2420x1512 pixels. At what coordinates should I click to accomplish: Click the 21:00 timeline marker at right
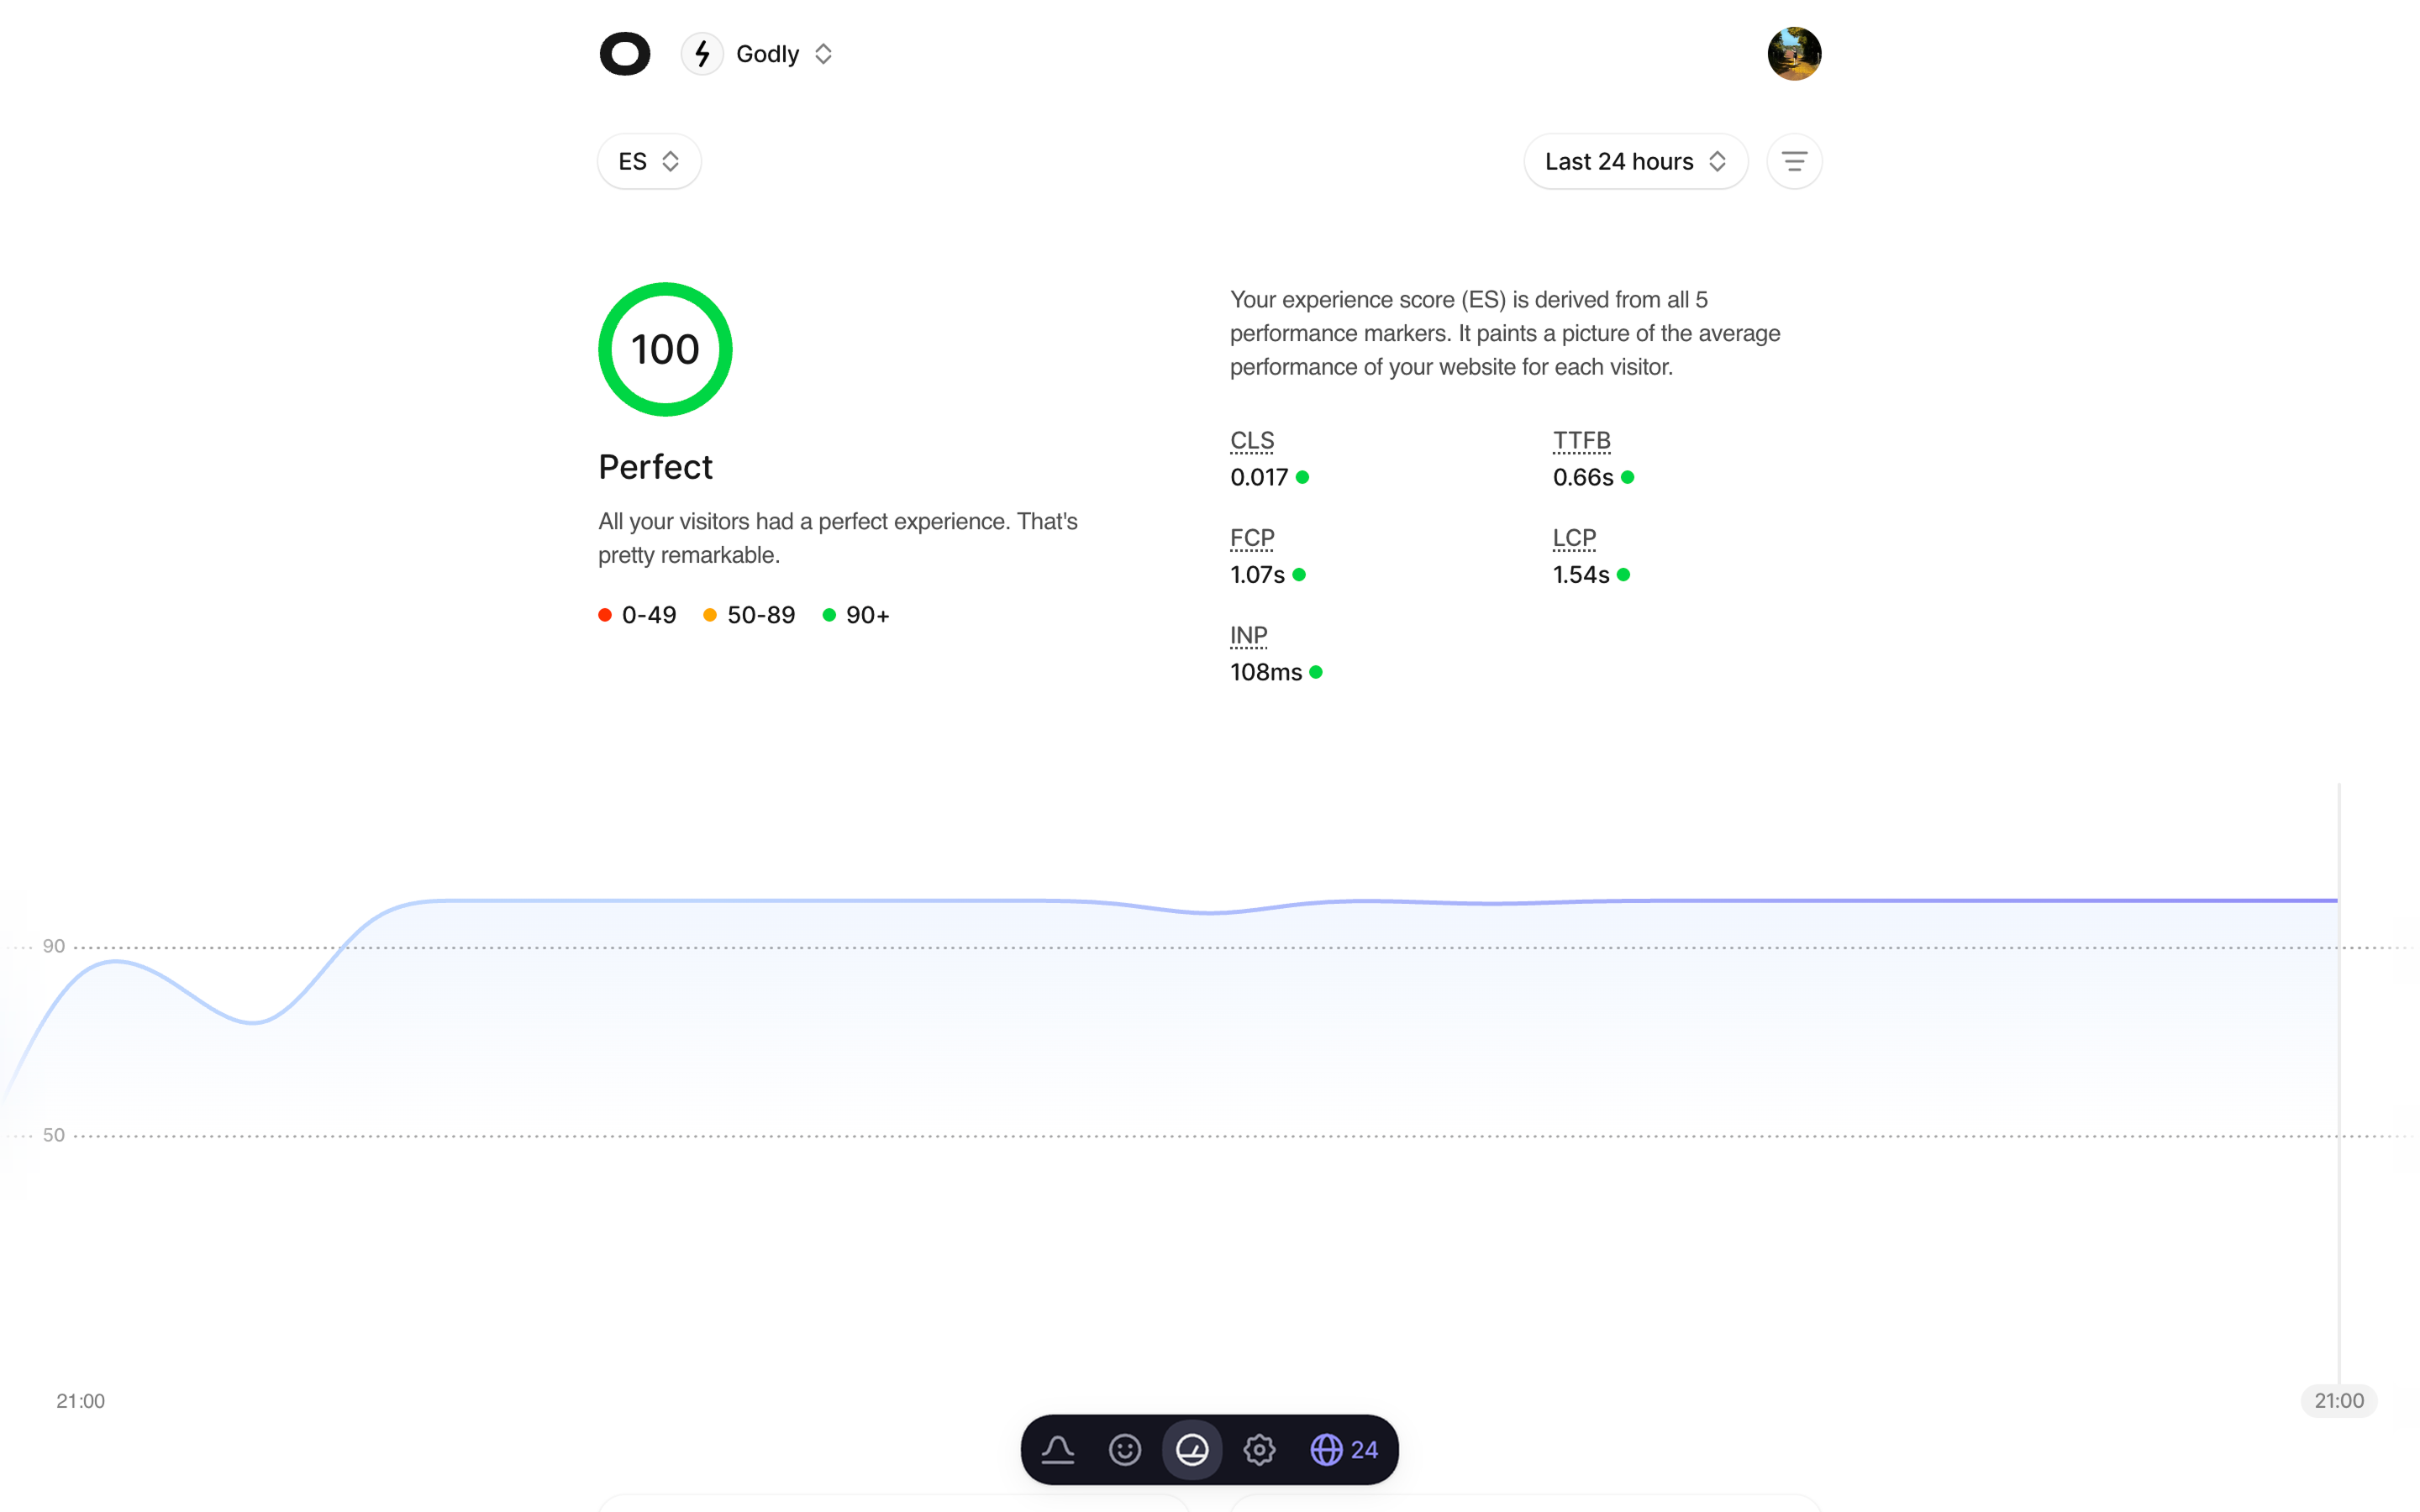(x=2338, y=1400)
